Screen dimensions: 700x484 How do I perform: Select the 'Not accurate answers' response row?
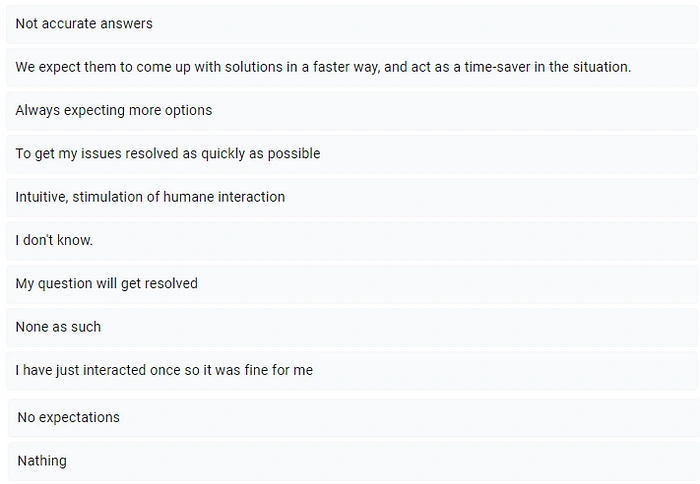click(352, 24)
